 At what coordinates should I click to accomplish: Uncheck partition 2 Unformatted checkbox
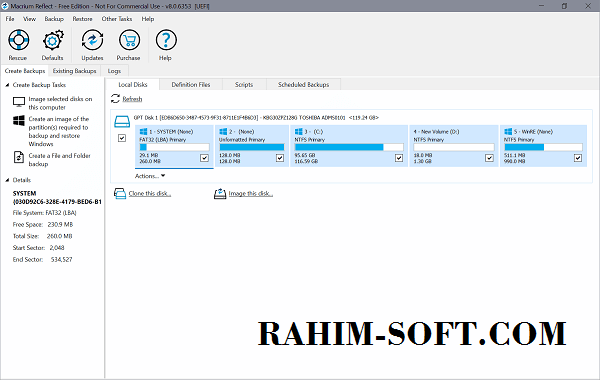click(x=280, y=158)
